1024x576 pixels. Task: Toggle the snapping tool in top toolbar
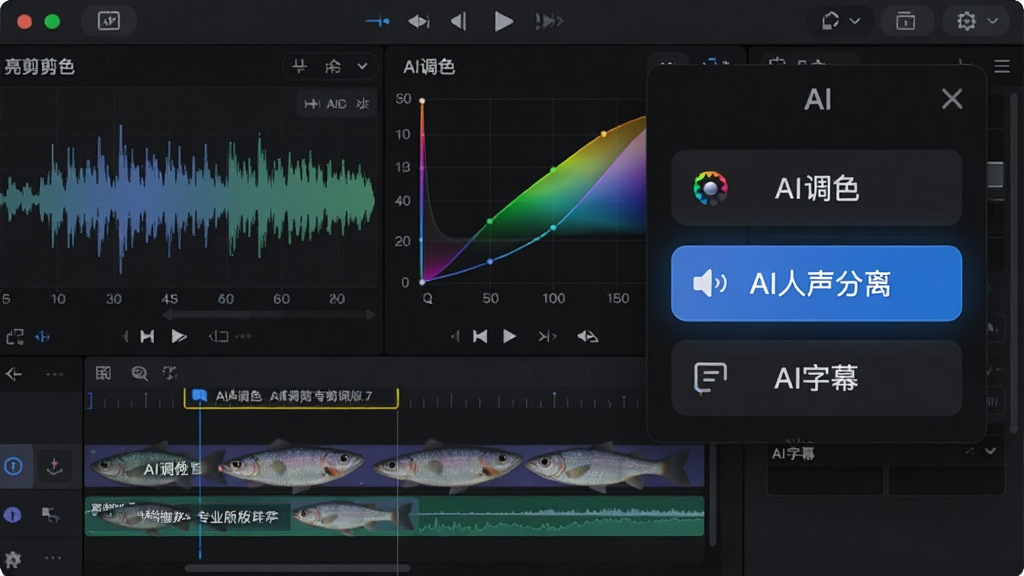(377, 22)
